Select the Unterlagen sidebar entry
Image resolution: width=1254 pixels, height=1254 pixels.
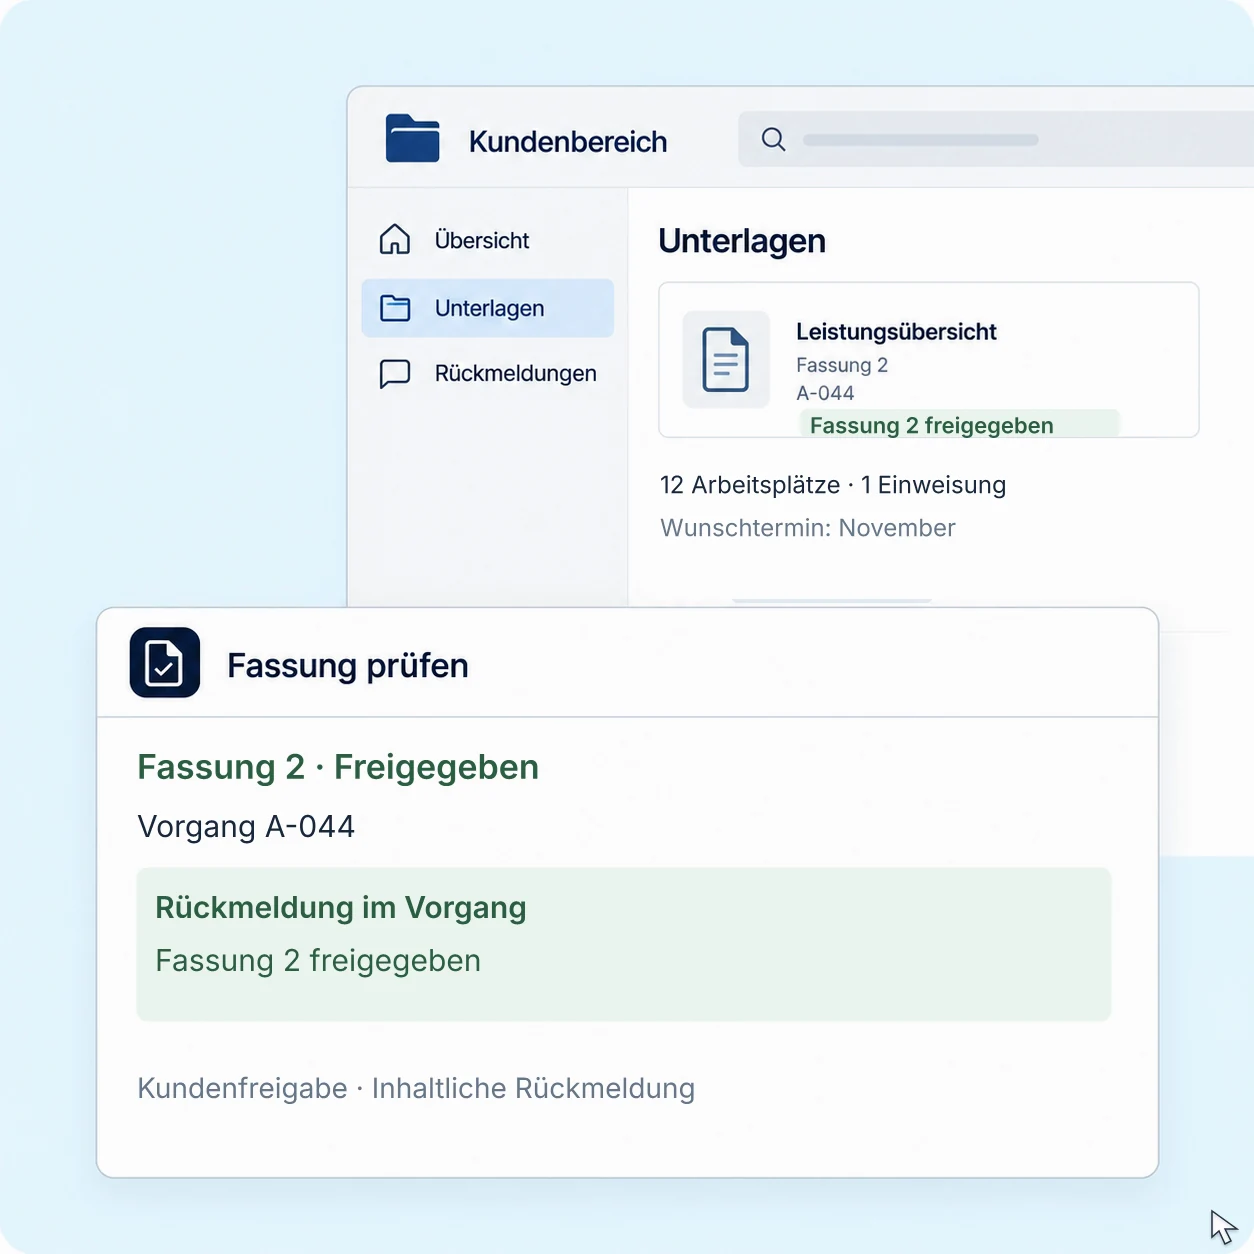click(x=487, y=308)
